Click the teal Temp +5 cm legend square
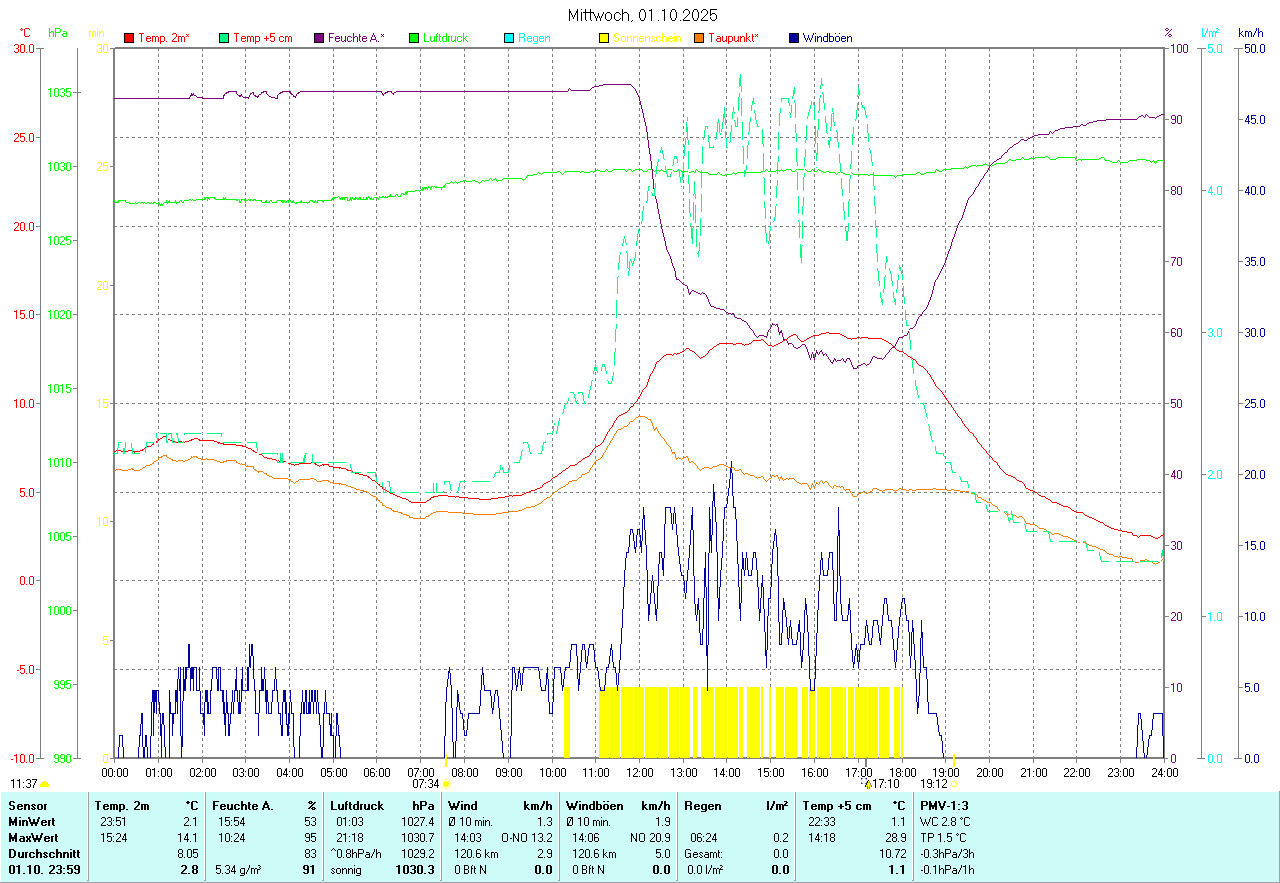 click(224, 38)
